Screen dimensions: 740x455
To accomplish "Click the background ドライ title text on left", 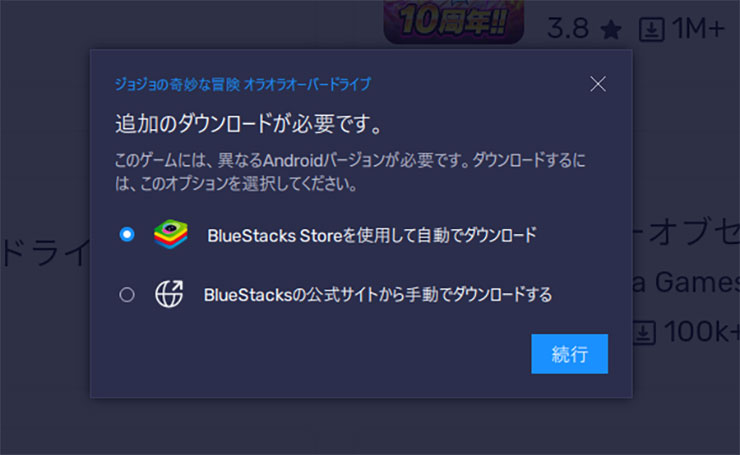I will [x=45, y=253].
